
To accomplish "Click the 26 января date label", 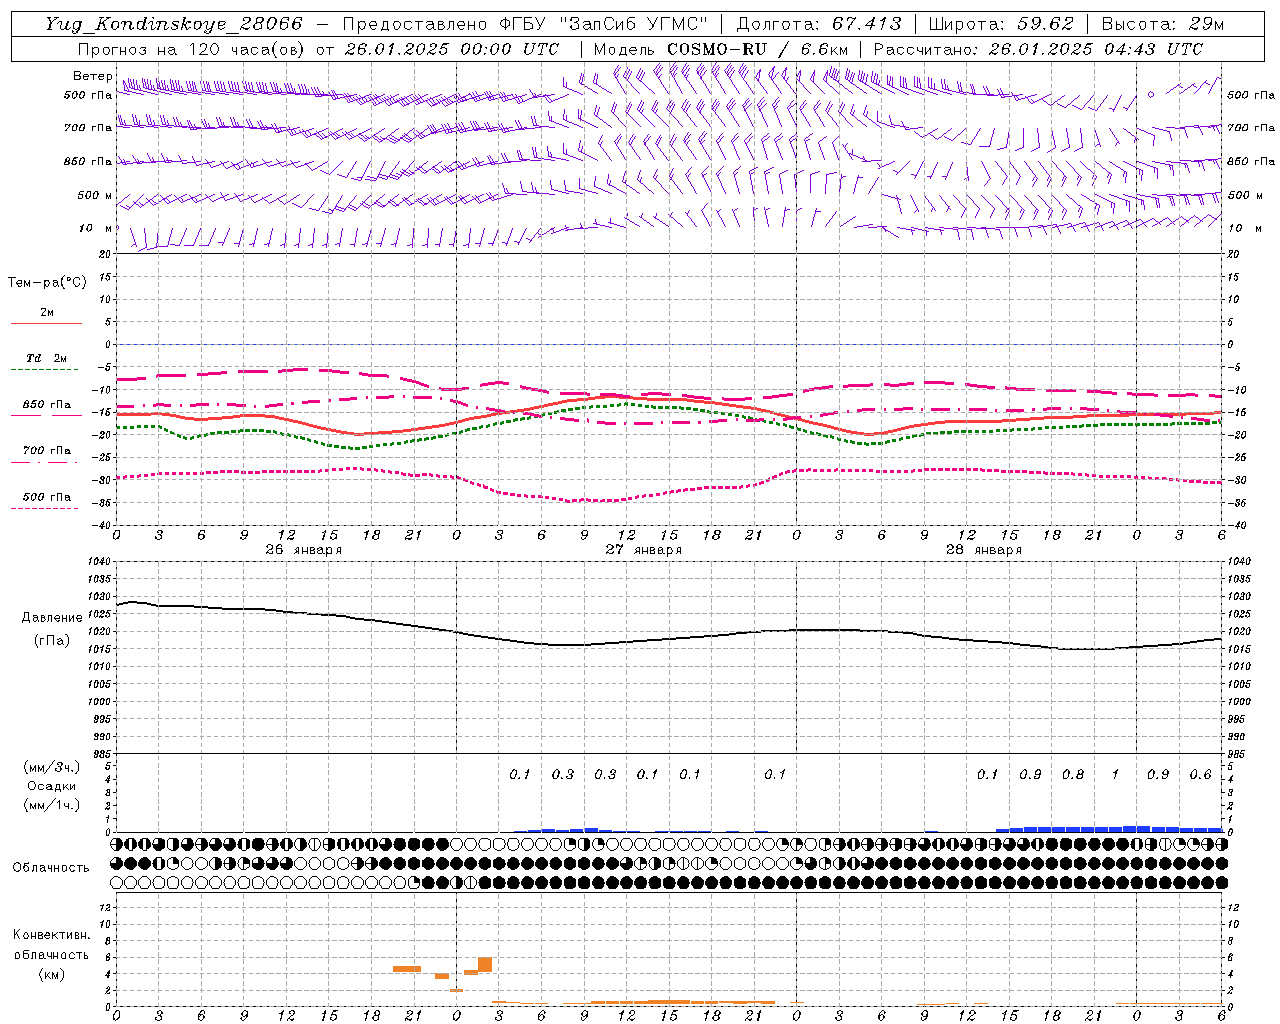I will coord(303,550).
